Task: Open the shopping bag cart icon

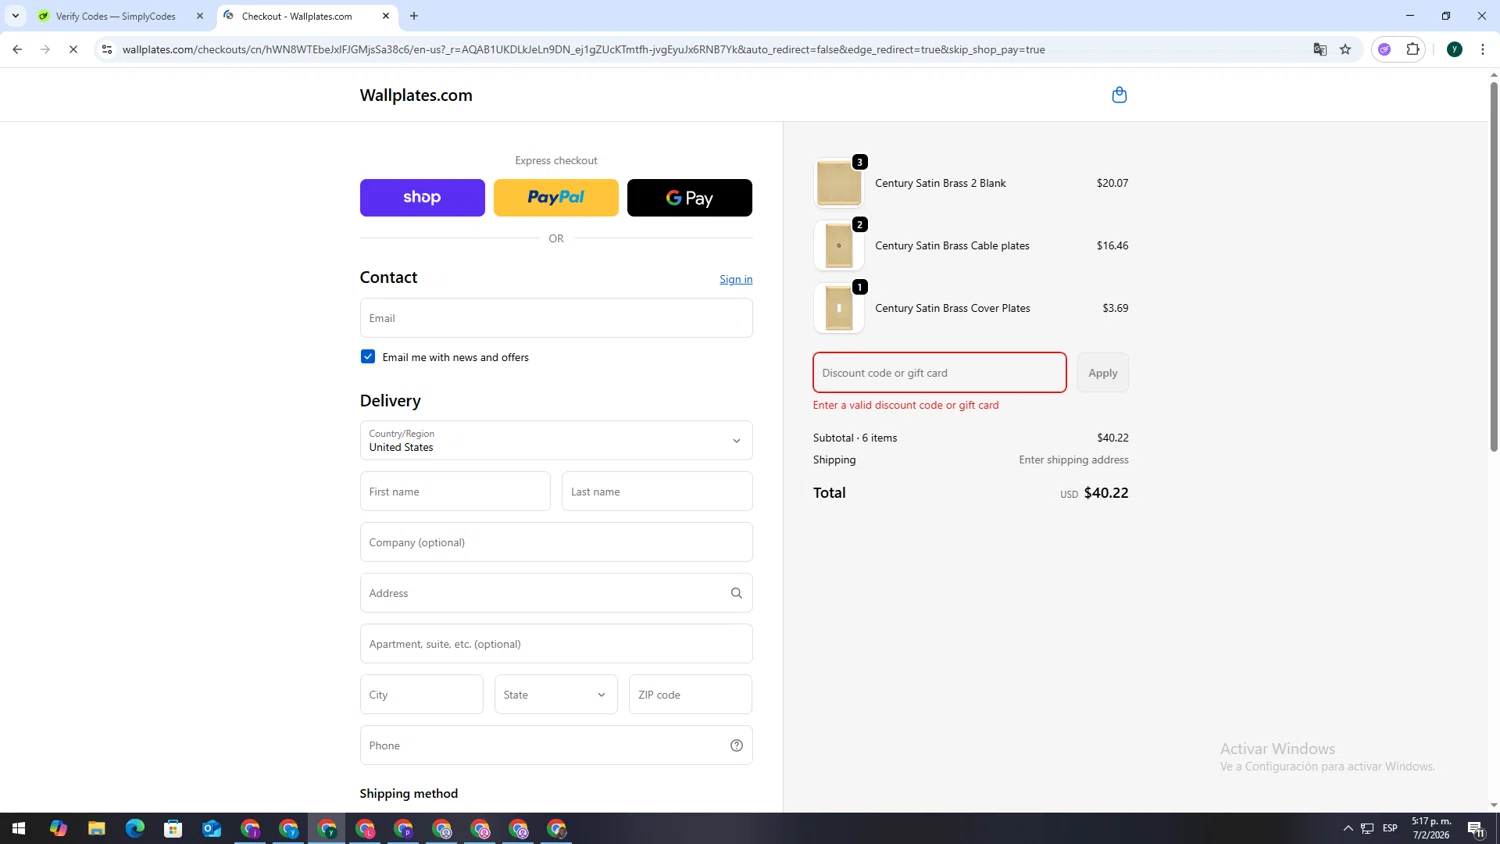Action: pos(1119,95)
